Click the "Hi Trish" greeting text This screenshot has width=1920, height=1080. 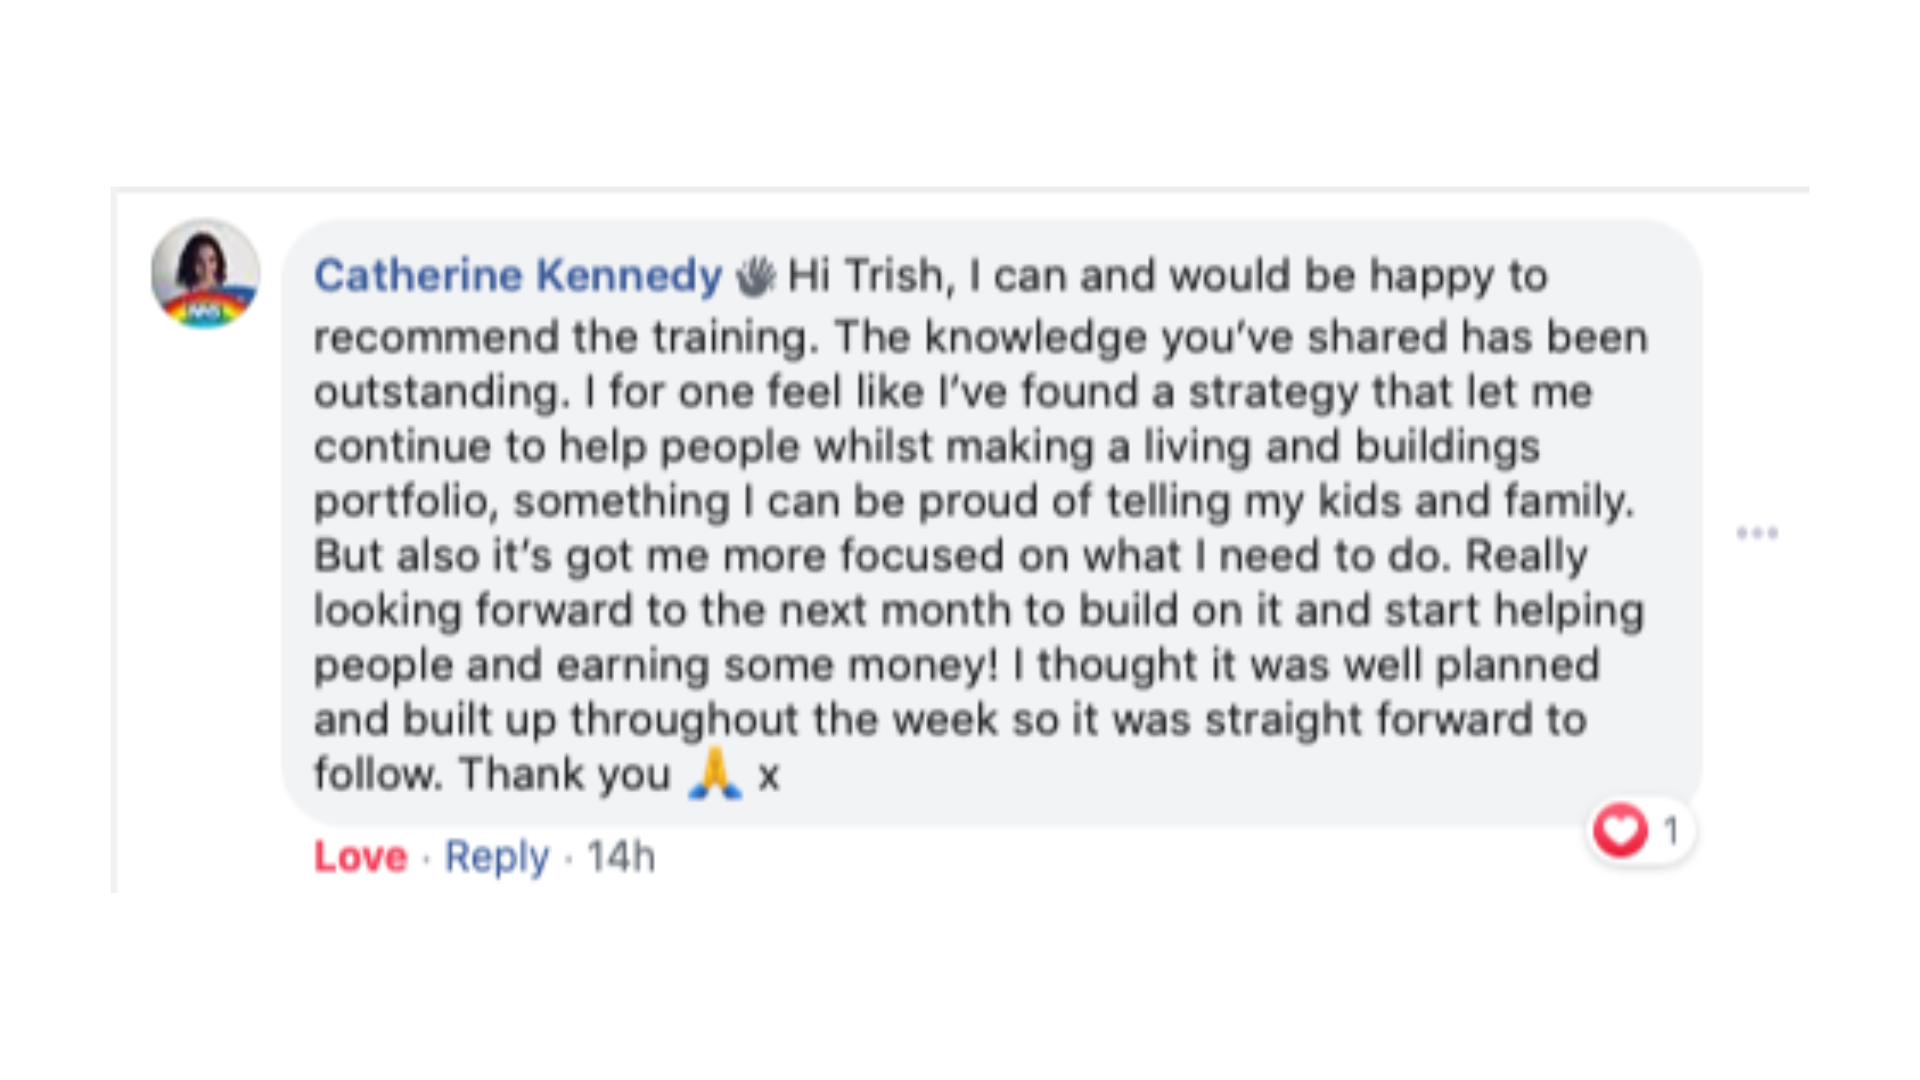(866, 276)
